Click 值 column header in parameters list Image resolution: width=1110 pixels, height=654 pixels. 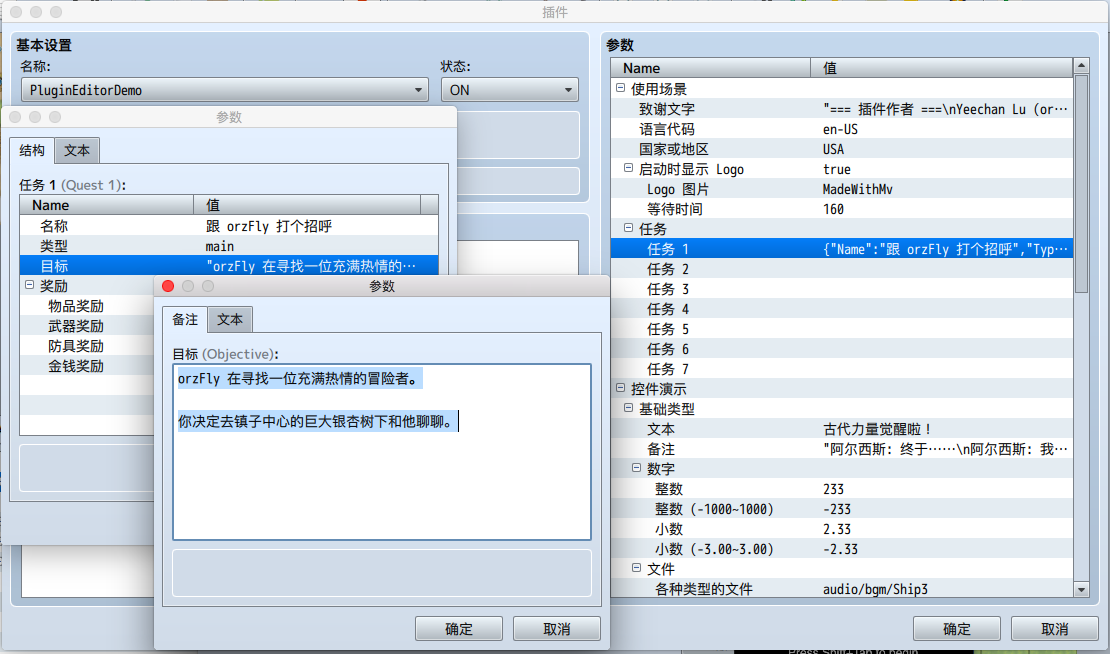click(x=942, y=68)
